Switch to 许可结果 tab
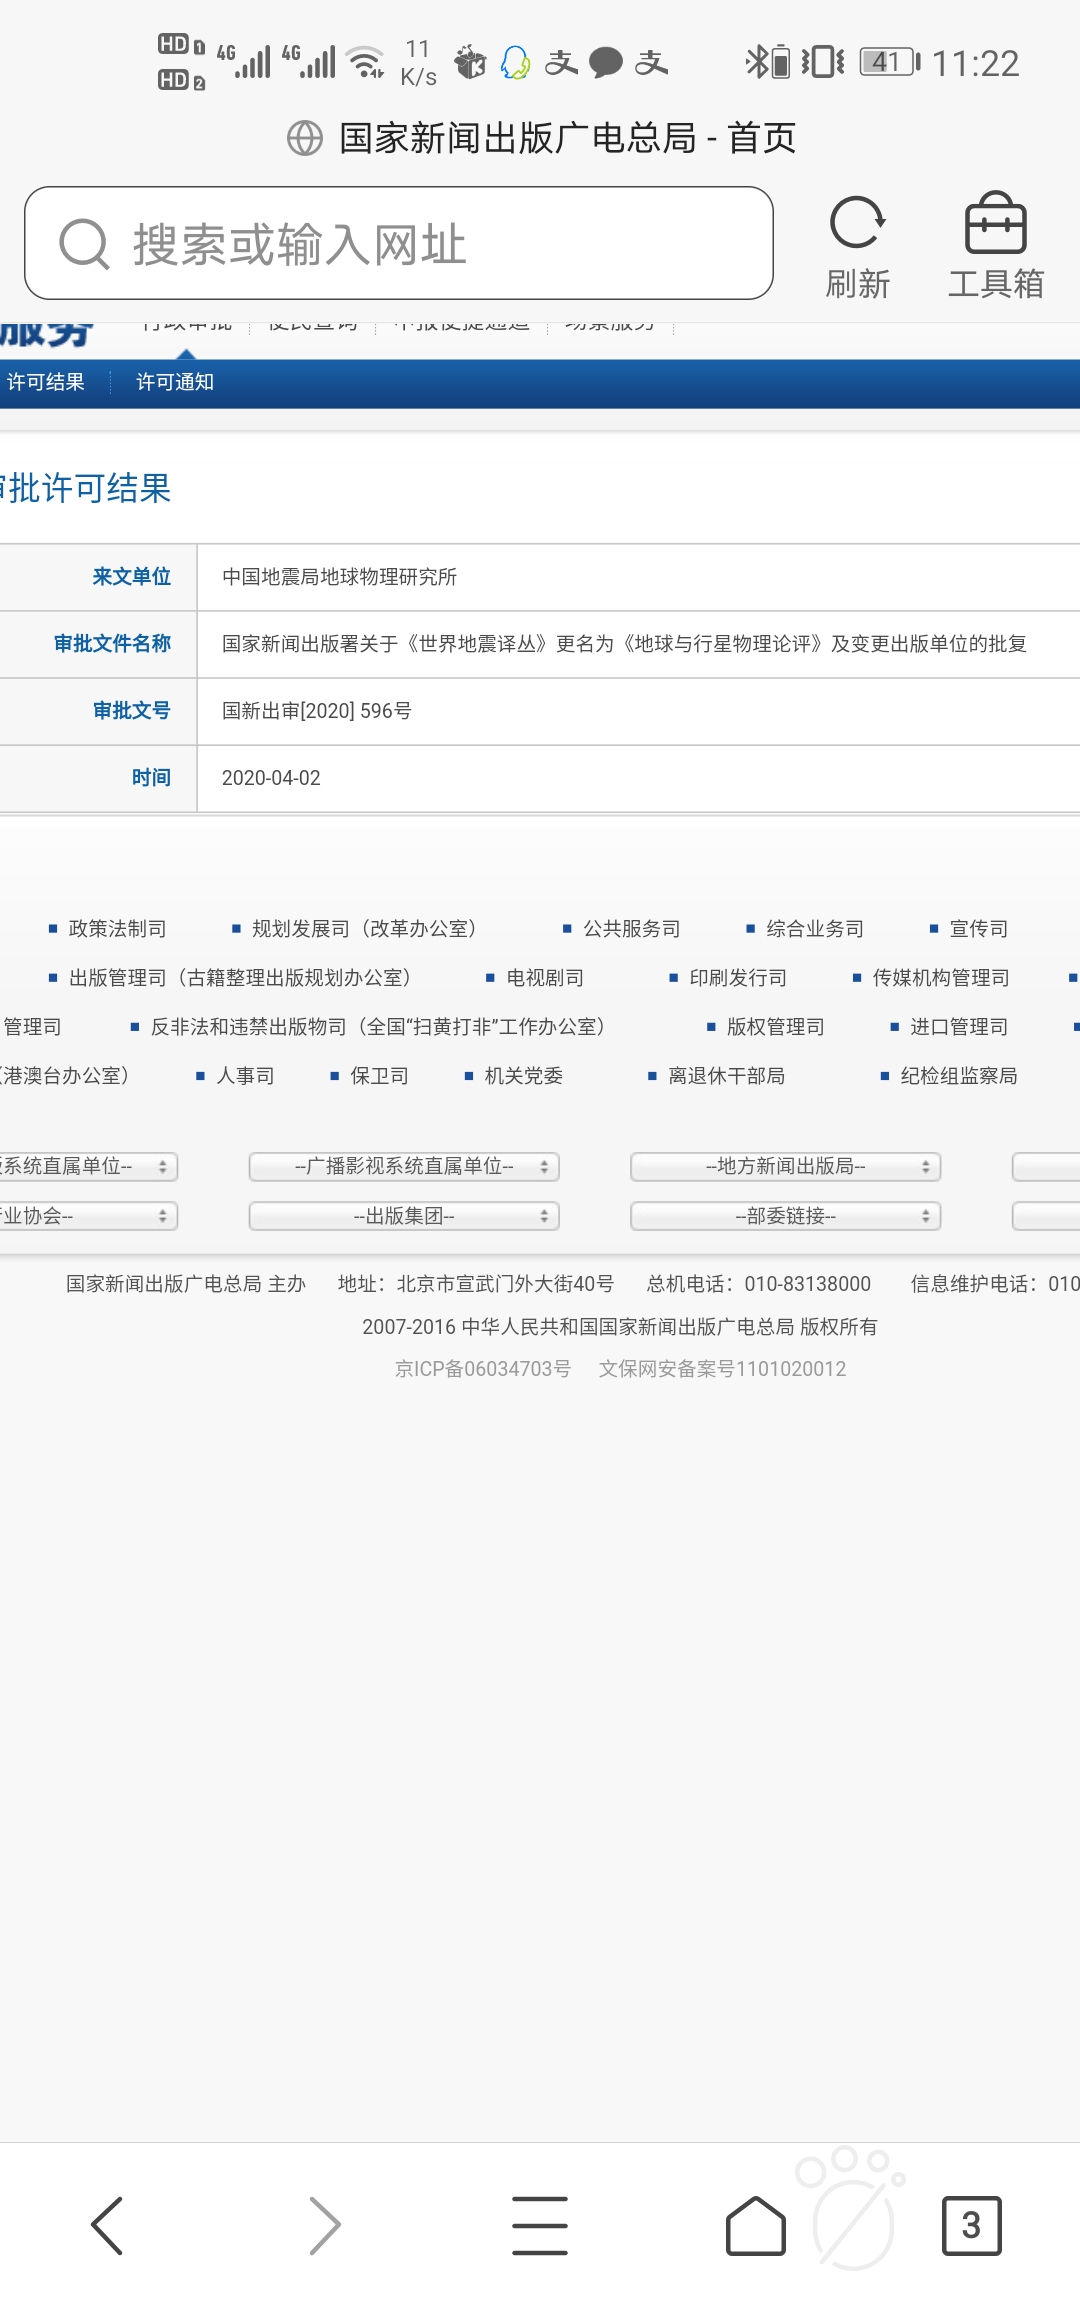Screen dimensions: 1080x2310 tap(45, 382)
